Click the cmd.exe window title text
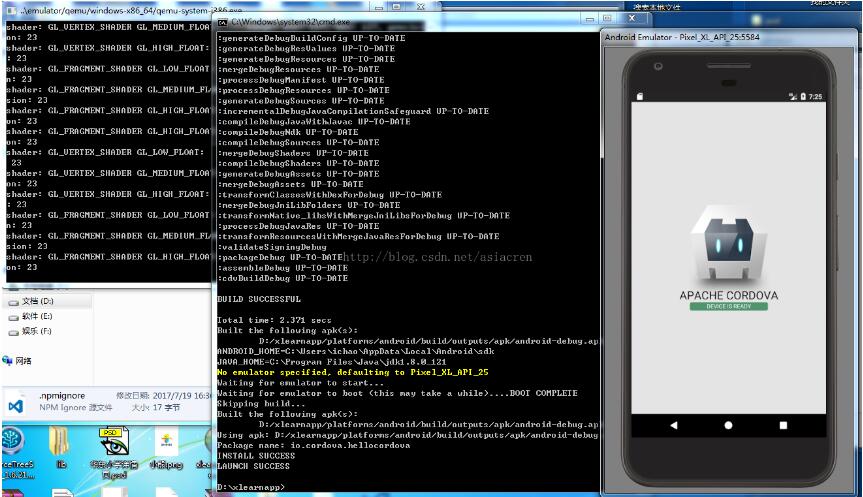The width and height of the screenshot is (863, 497). 290,22
